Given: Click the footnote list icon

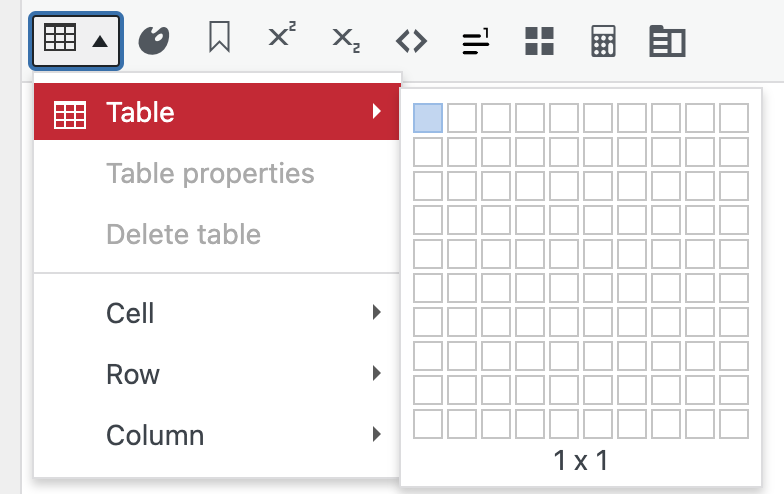Looking at the screenshot, I should click(x=475, y=40).
